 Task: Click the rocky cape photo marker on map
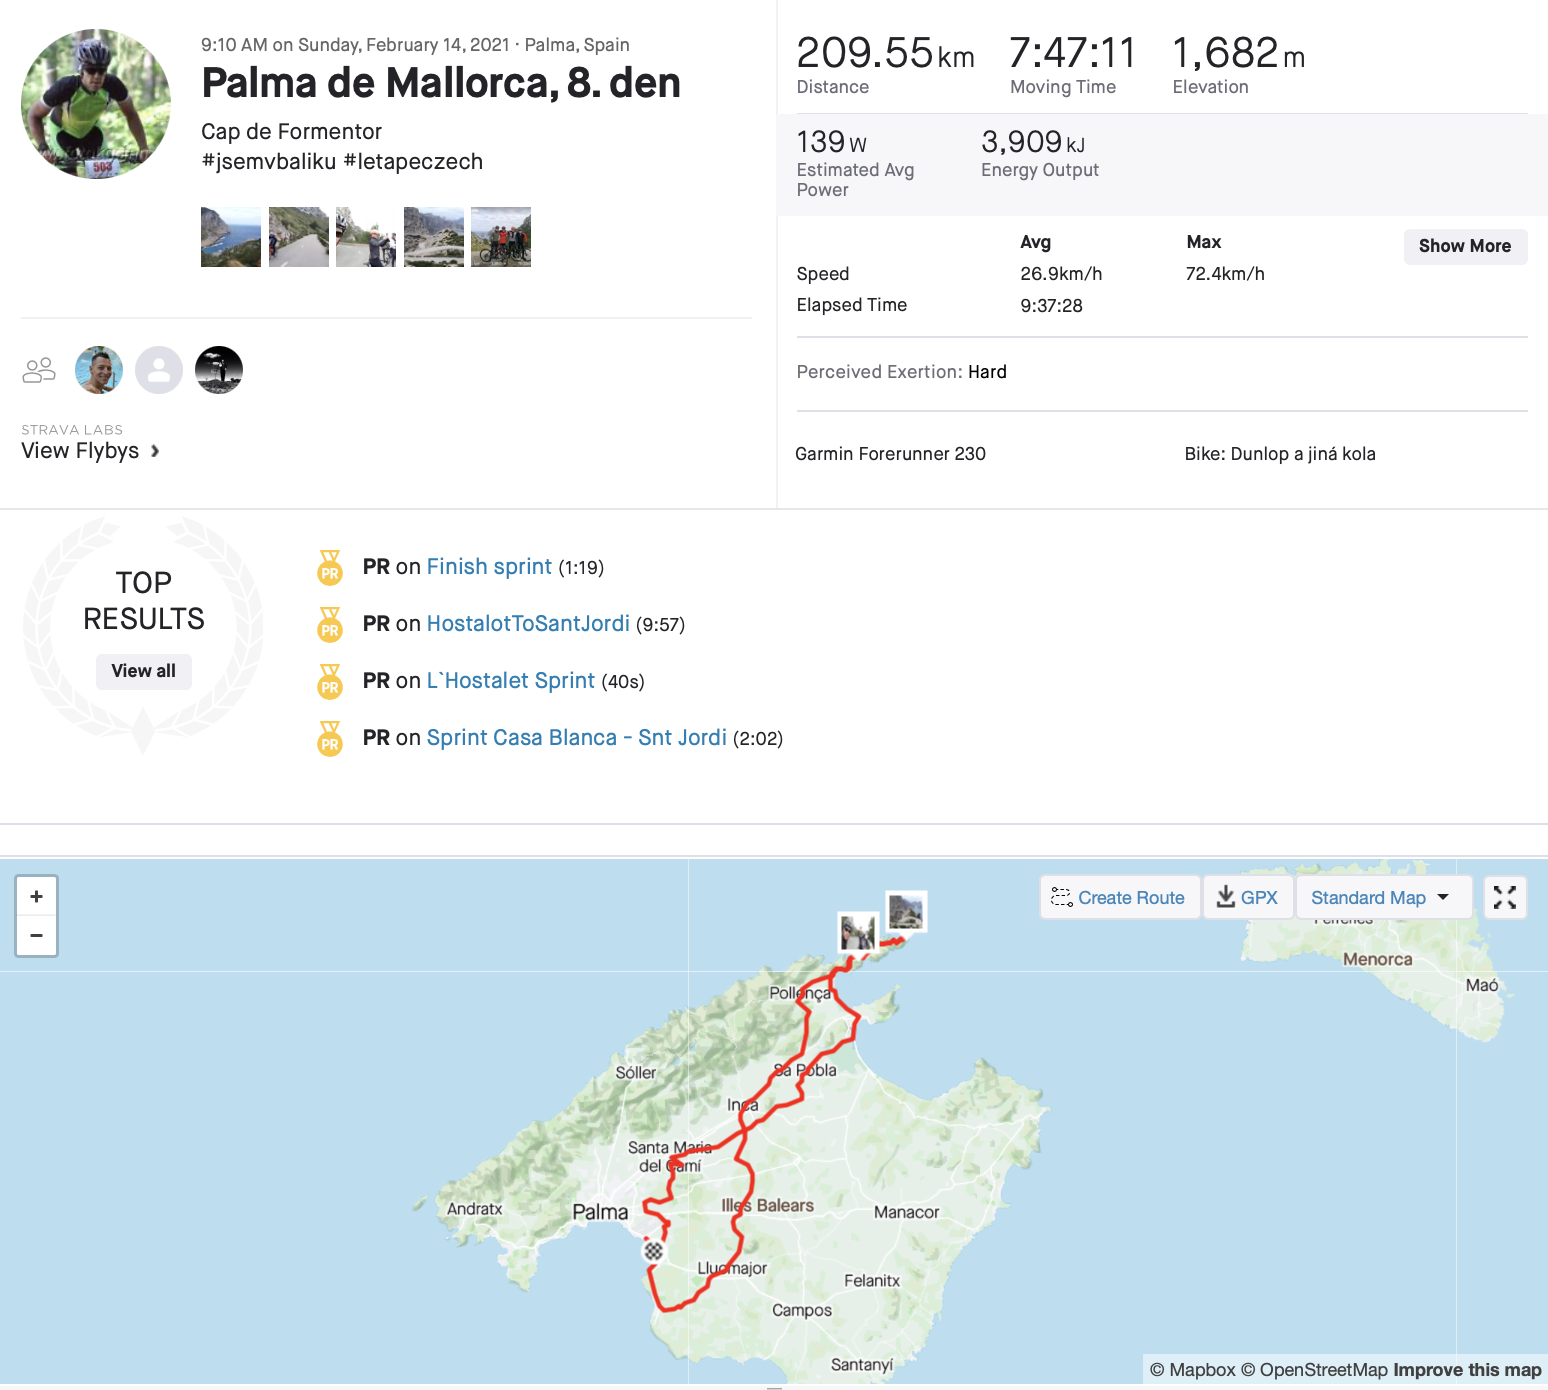click(x=906, y=912)
